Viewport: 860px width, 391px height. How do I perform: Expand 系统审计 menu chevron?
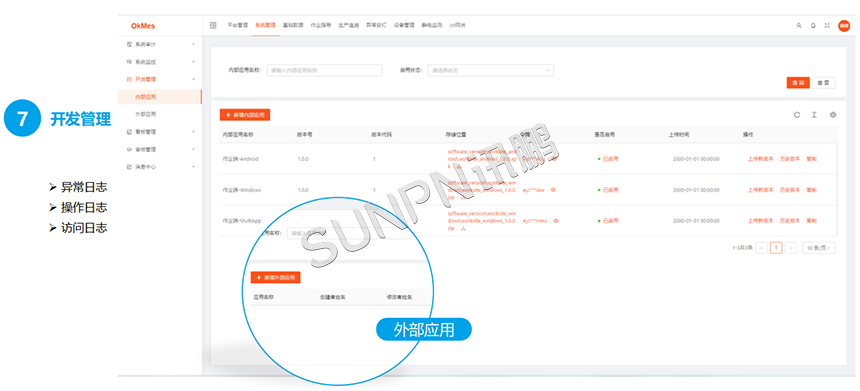tap(194, 44)
